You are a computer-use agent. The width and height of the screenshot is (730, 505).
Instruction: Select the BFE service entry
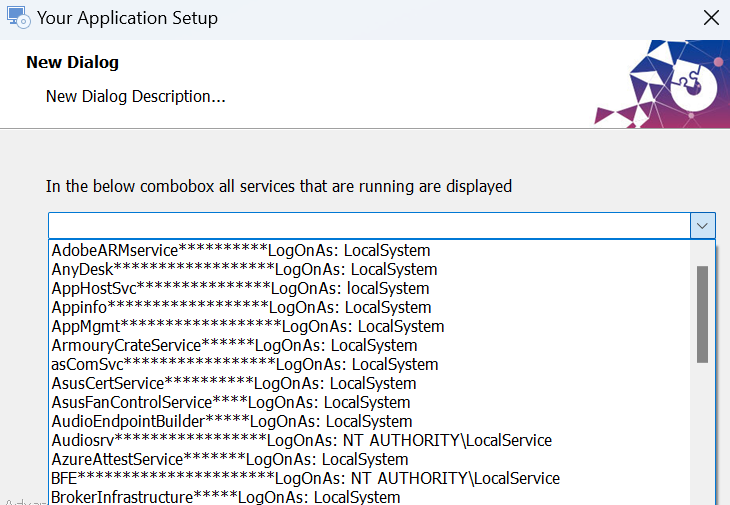[x=305, y=478]
